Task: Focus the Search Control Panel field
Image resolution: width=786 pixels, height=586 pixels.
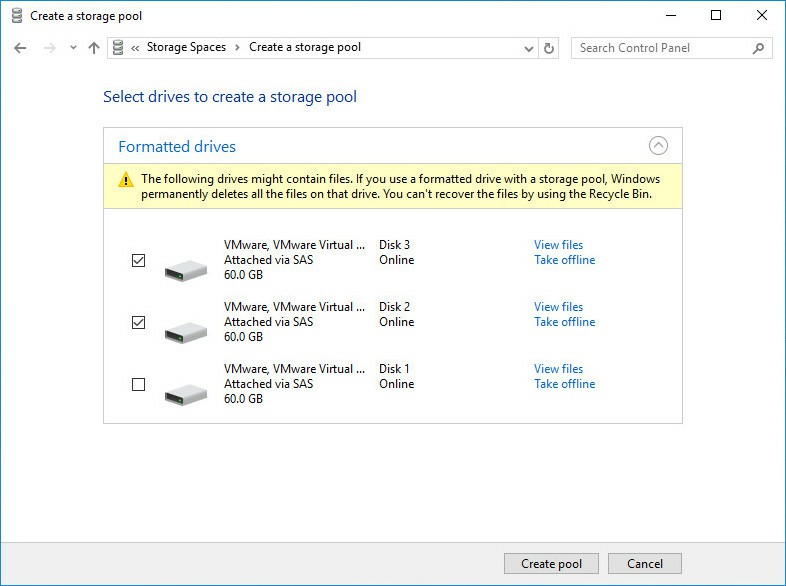Action: pos(671,48)
